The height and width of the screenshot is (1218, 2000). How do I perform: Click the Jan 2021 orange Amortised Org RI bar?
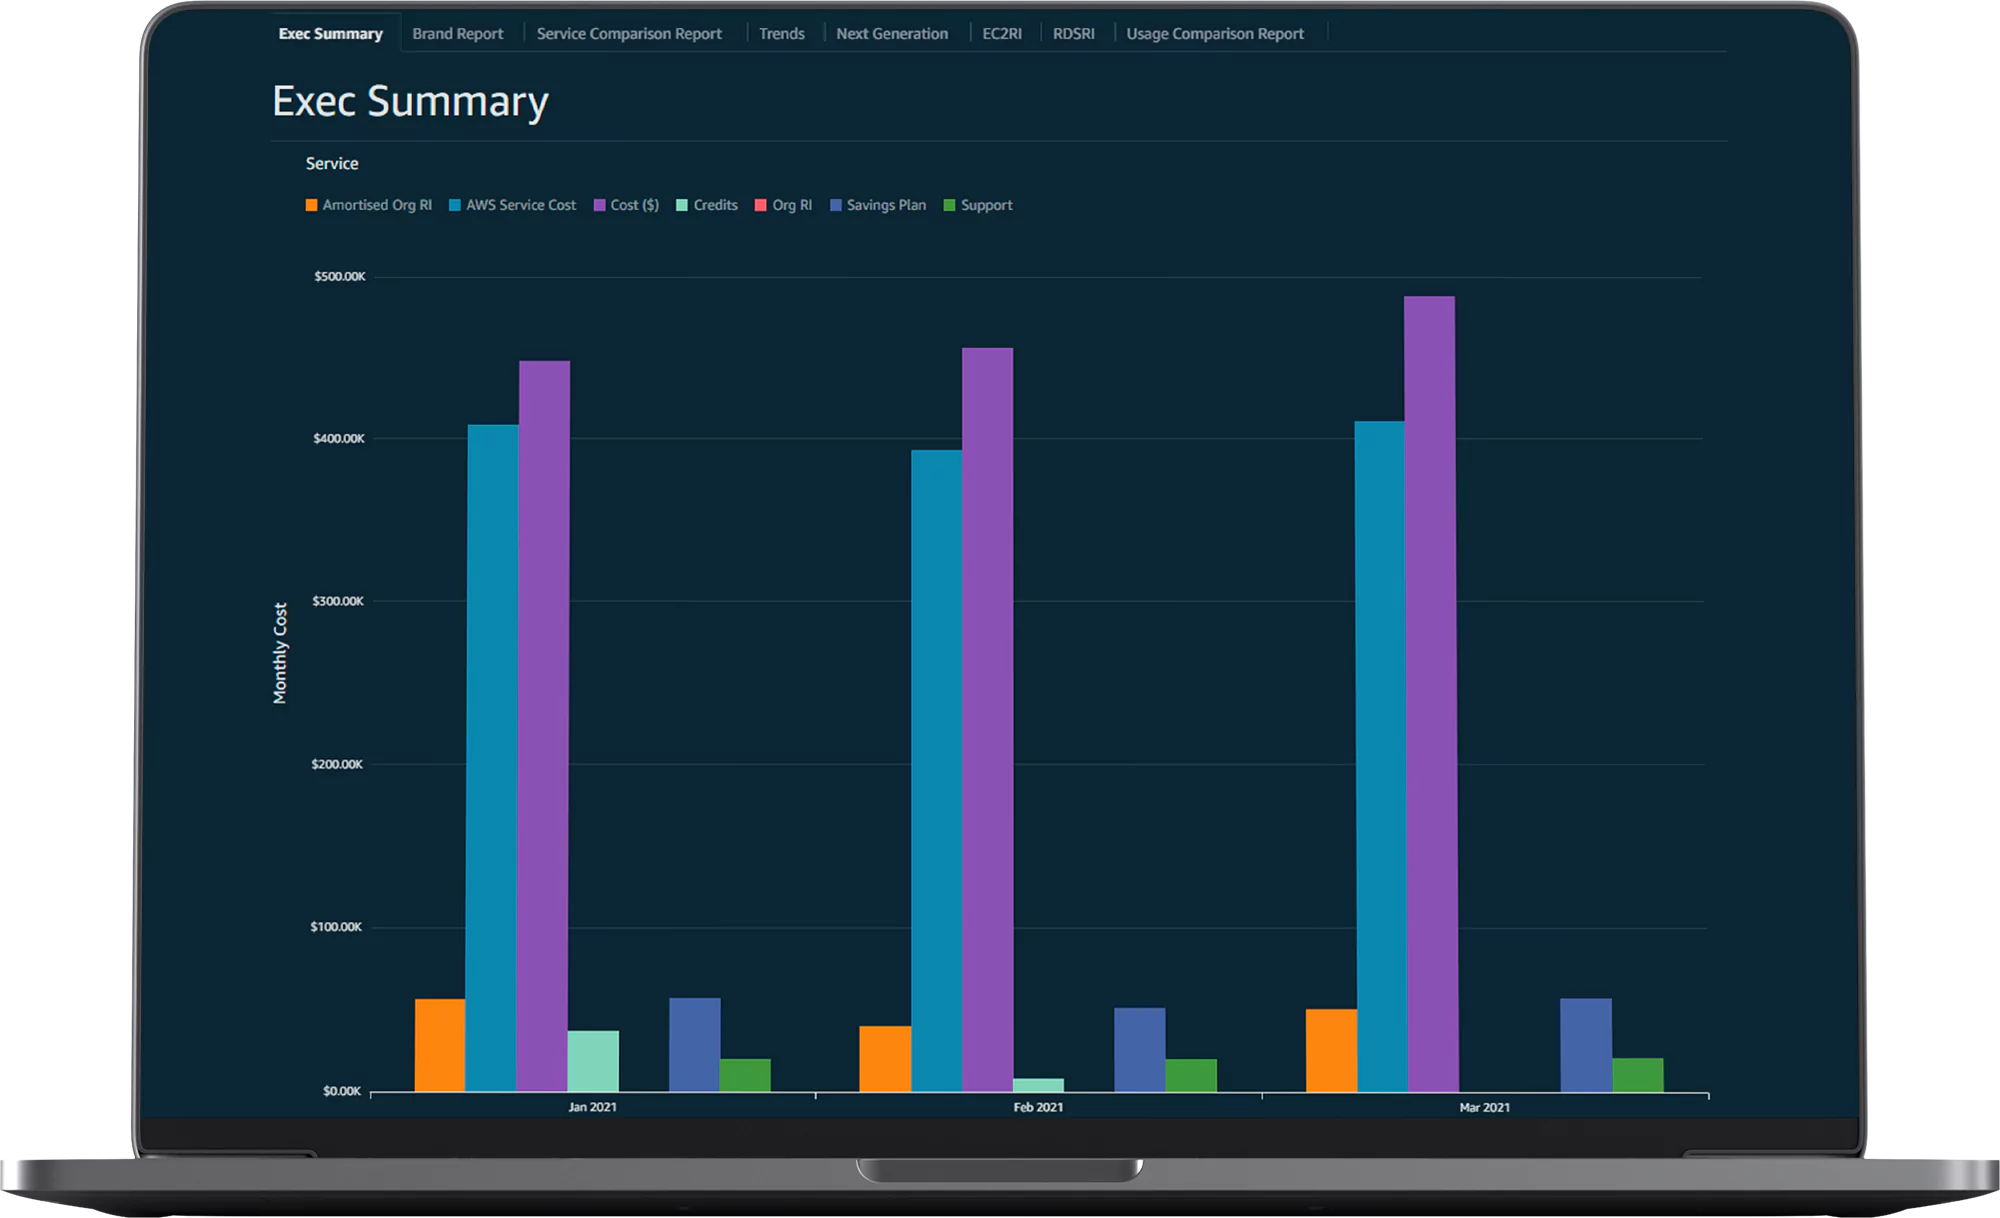[x=440, y=1045]
